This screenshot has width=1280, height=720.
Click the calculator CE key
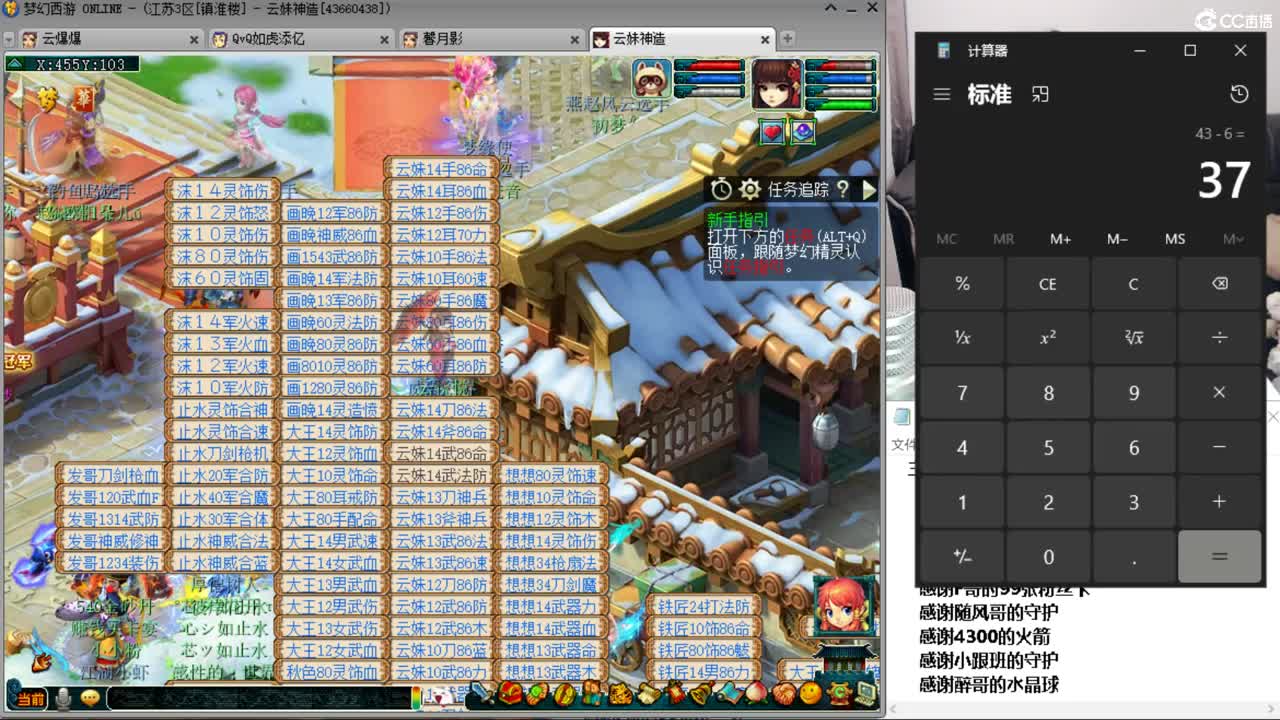[x=1048, y=284]
